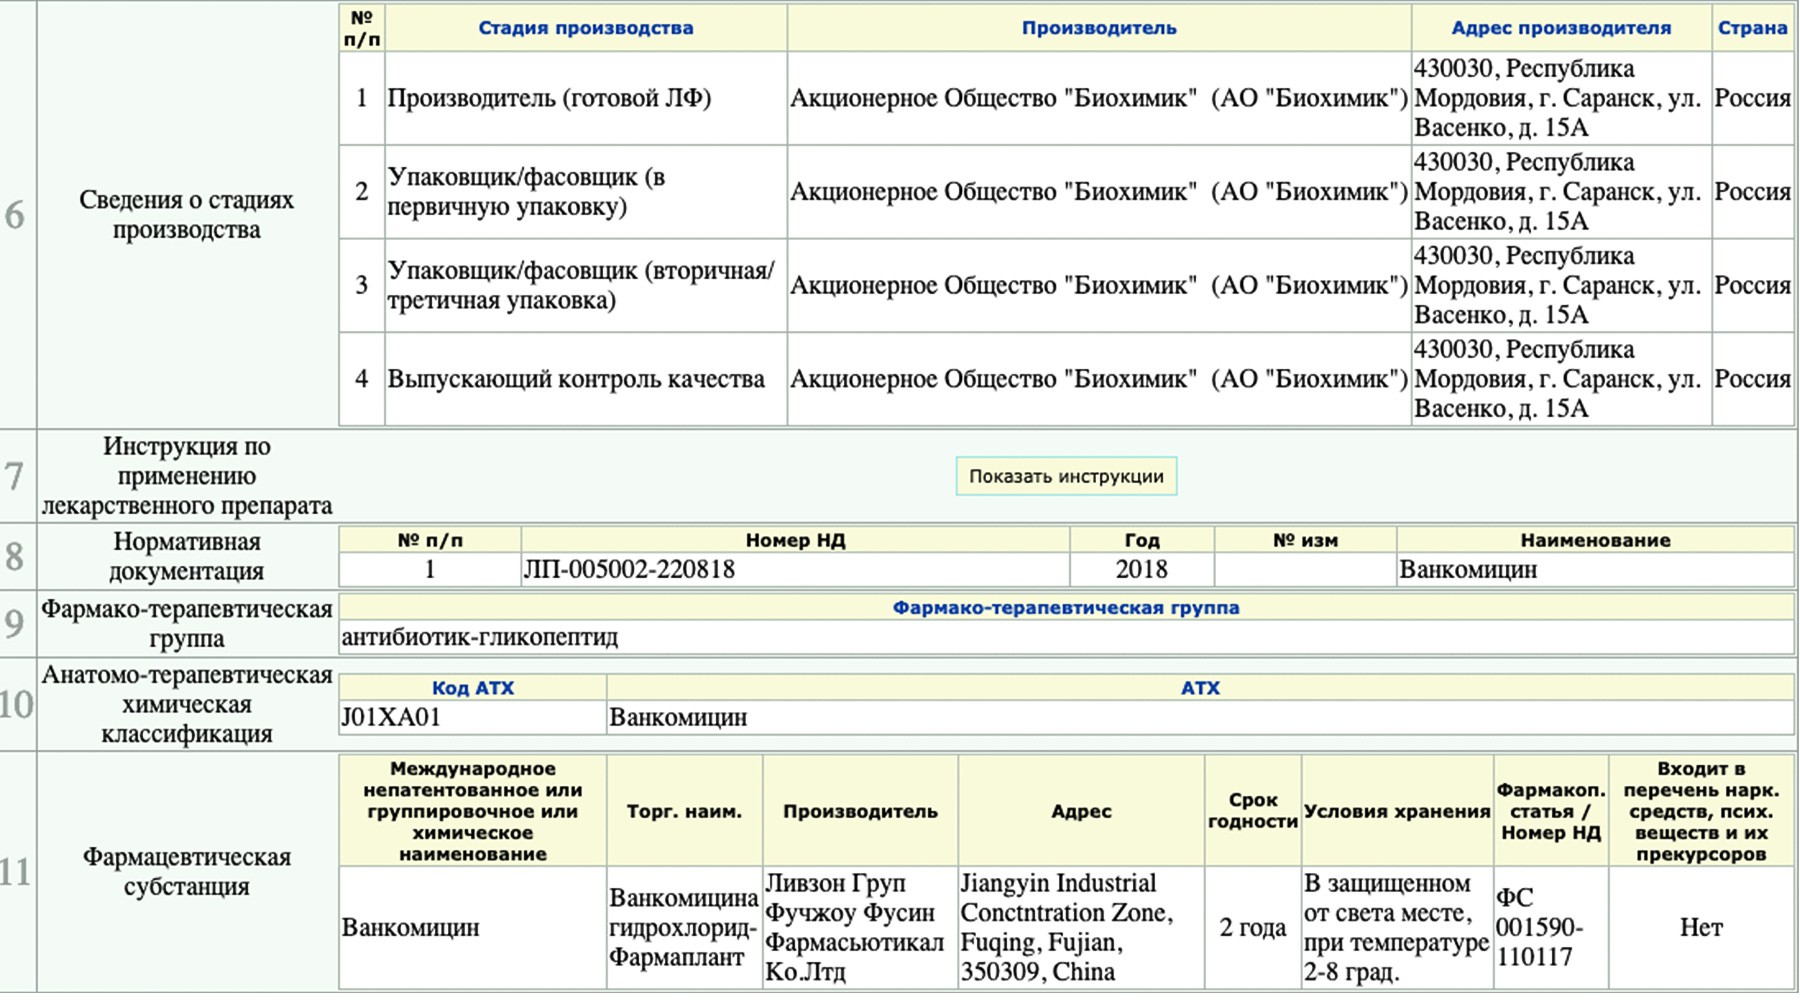The image size is (1800, 1007).
Task: Click the 'Показать инструкции' button
Action: (x=1066, y=476)
